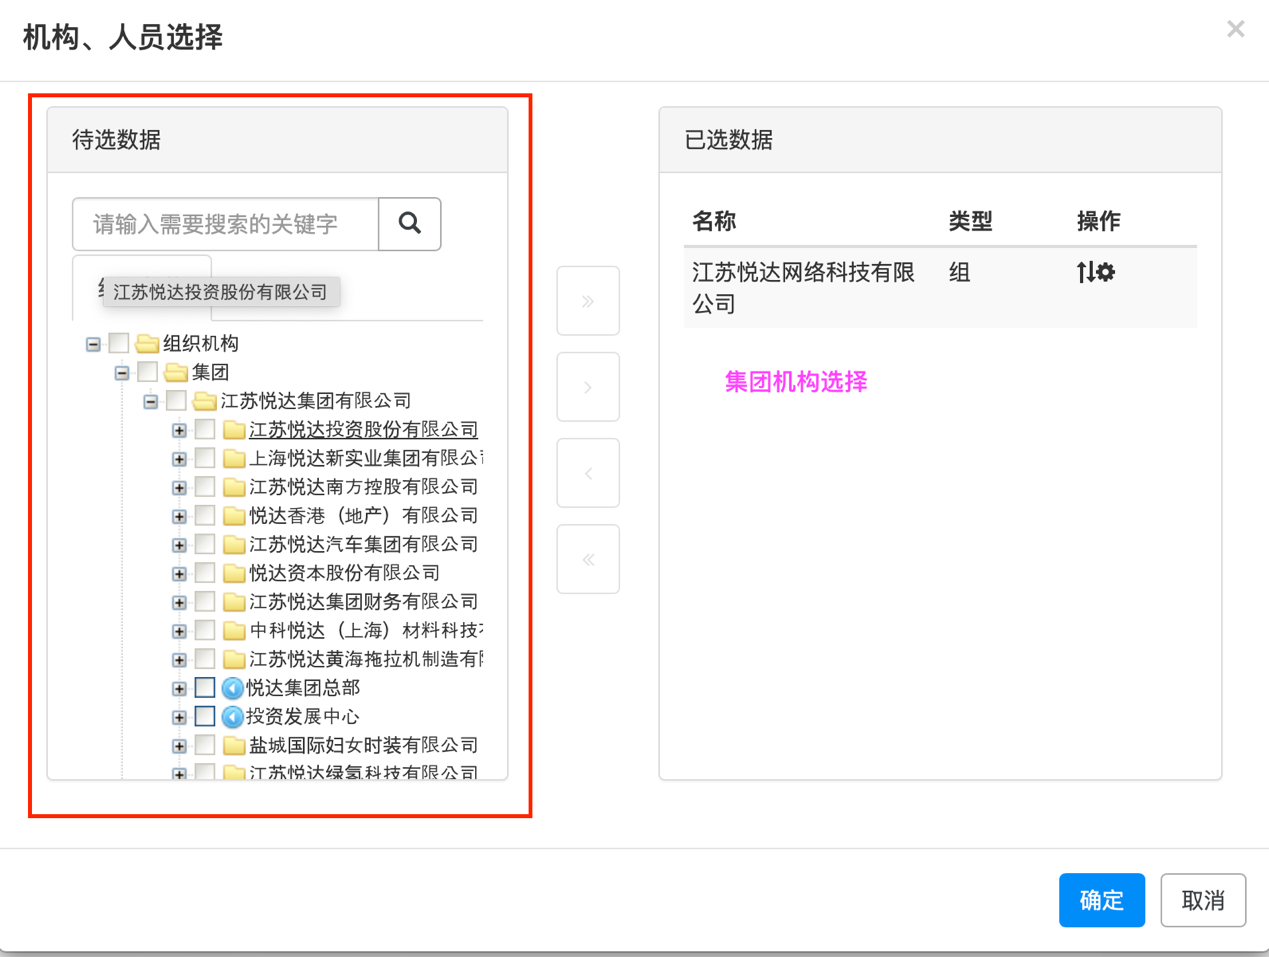Check the checkbox for 江苏悦达投资股份有限公司
Screen dimensions: 1269x957
tap(205, 429)
